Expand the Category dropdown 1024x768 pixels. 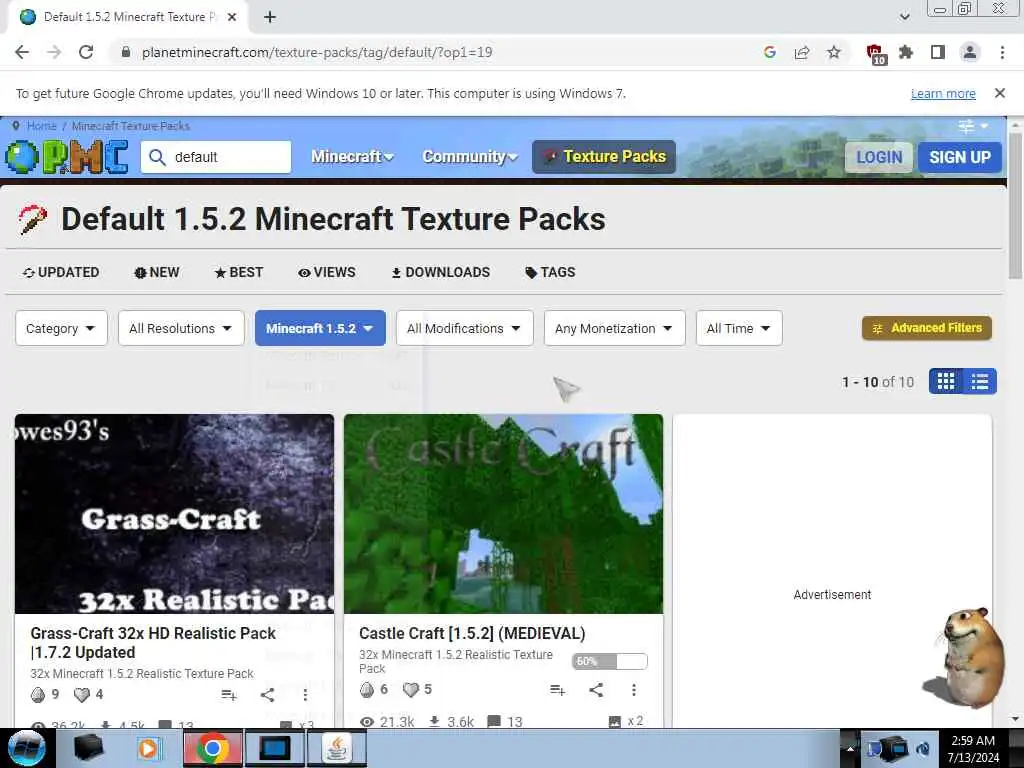point(61,328)
